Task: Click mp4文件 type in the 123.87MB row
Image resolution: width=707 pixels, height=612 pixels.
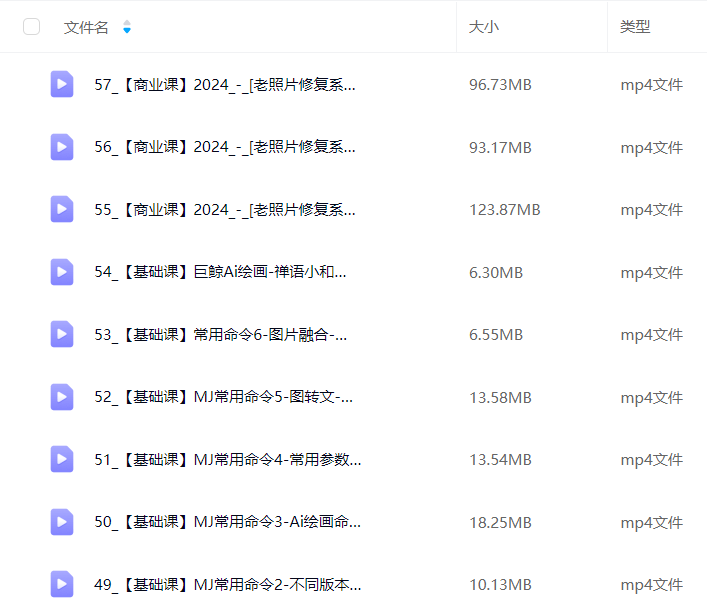Action: click(x=652, y=210)
